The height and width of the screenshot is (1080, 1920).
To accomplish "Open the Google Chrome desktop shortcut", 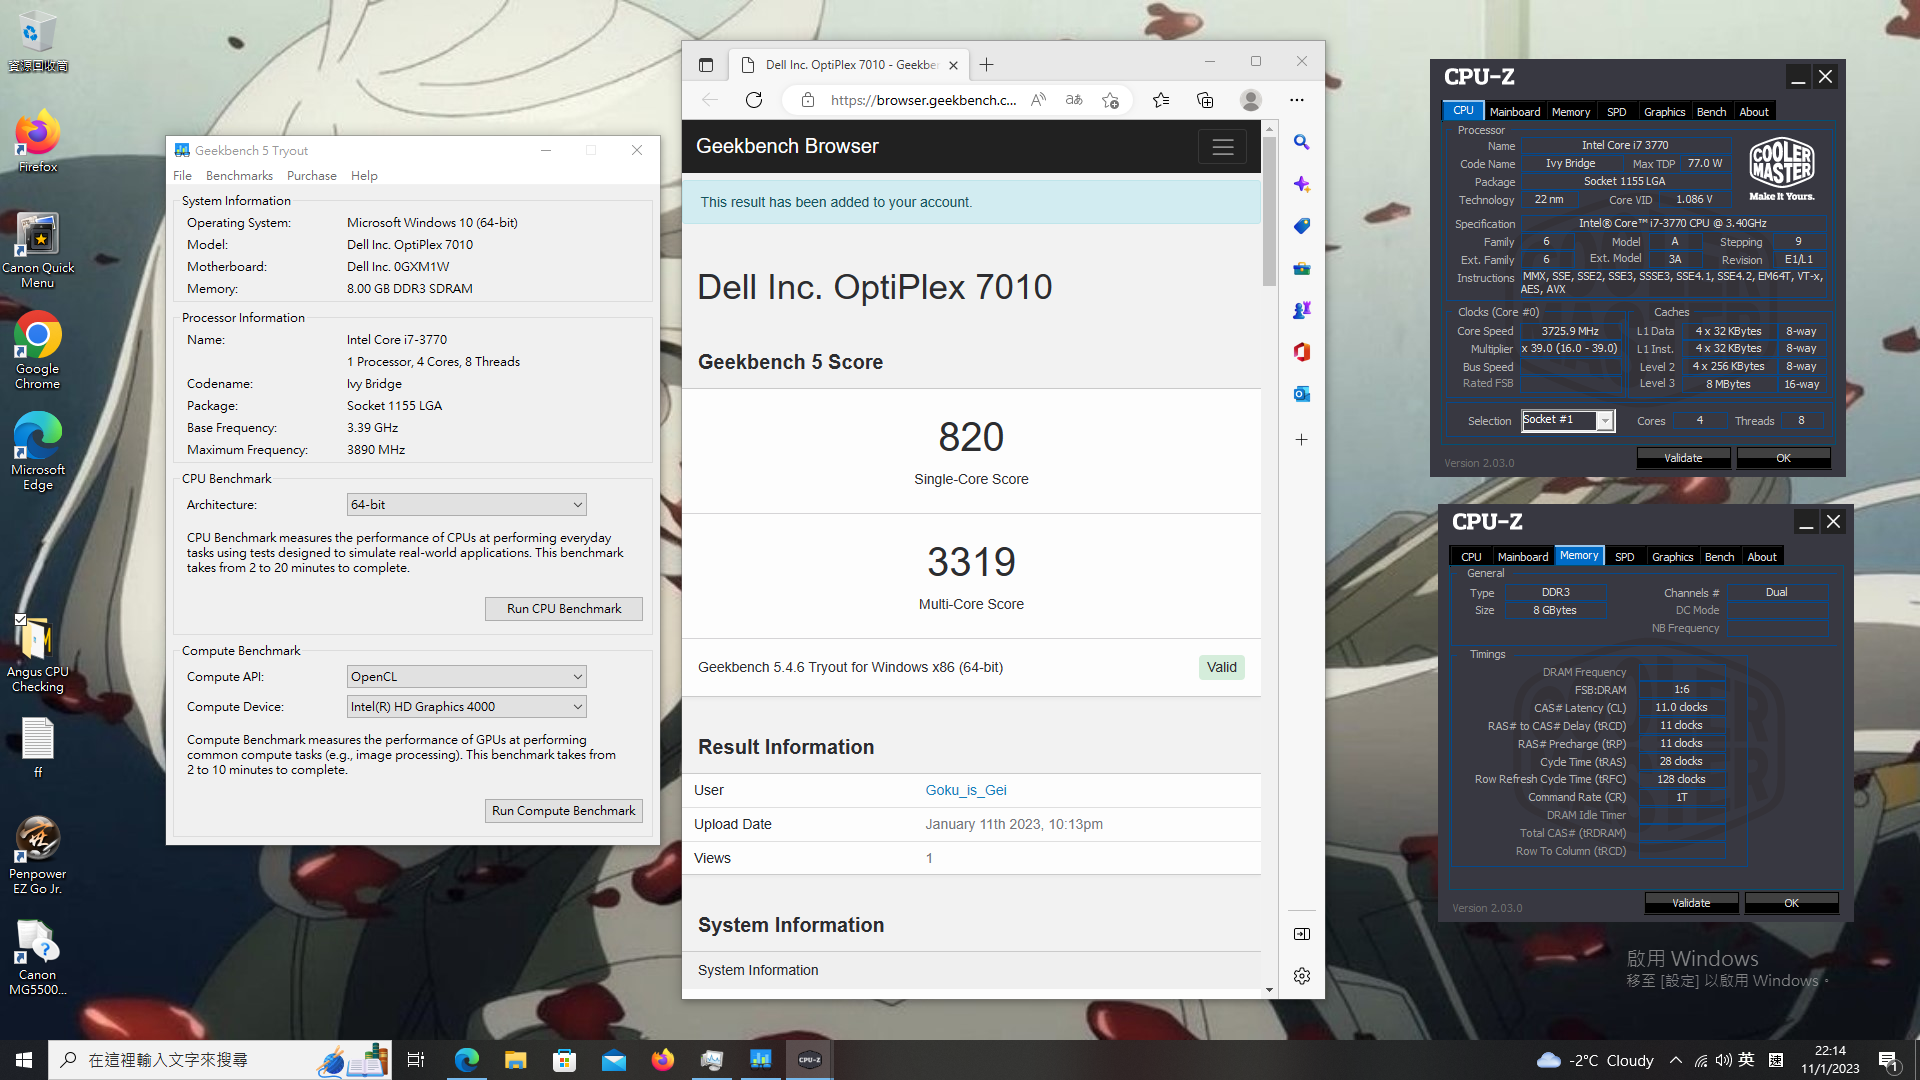I will [38, 351].
